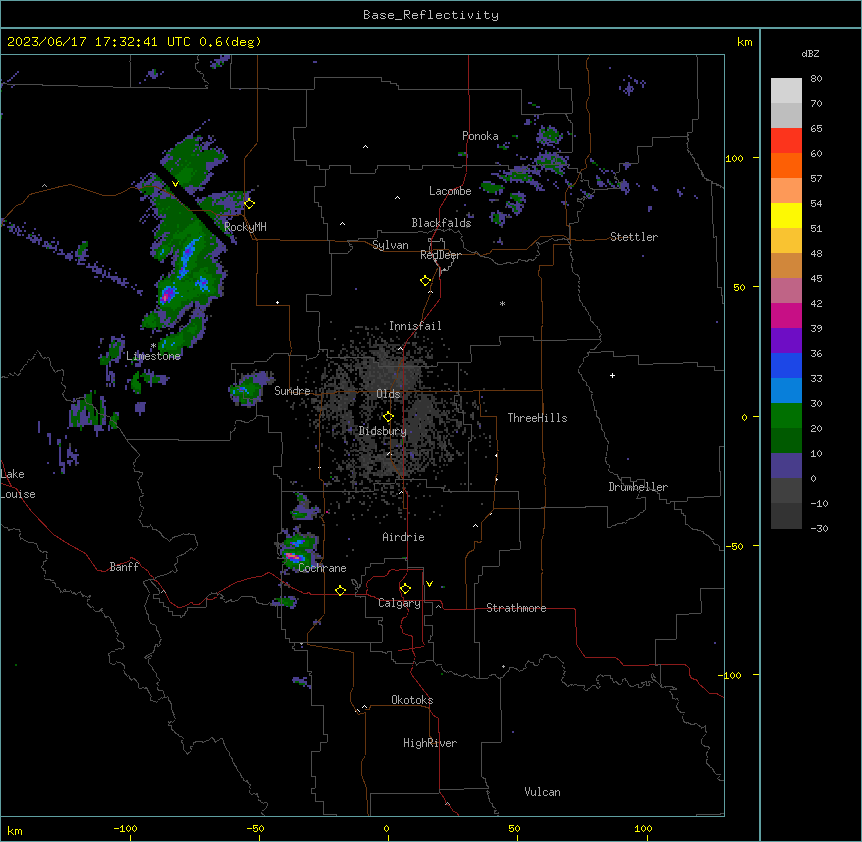Click the yellow v marker northwest of RockyMH
862x842 pixels.
pos(175,184)
